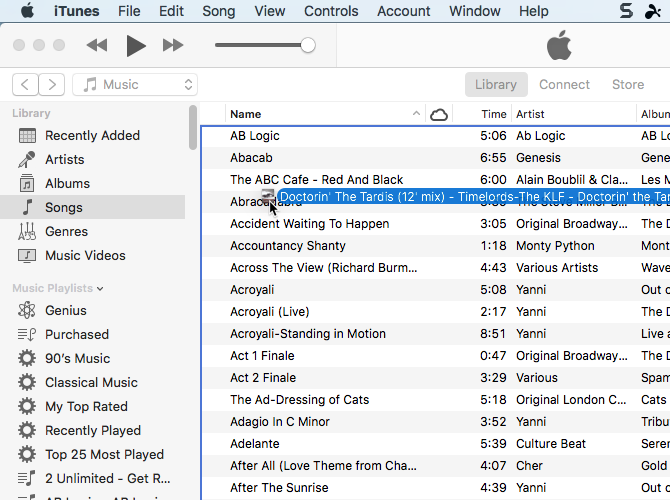Screen dimensions: 670x500
Task: Select the Albums icon in sidebar
Action: [27, 183]
